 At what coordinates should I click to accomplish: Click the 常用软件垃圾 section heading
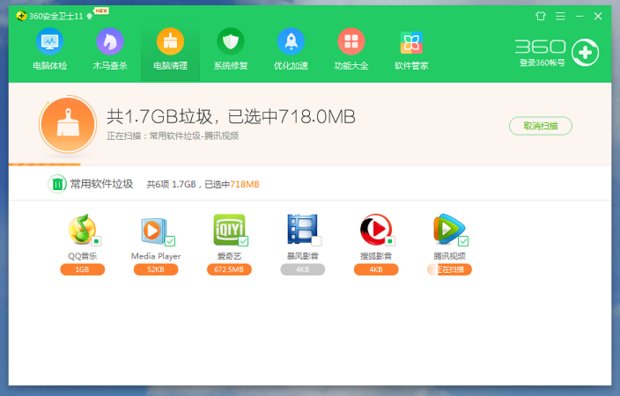(101, 184)
